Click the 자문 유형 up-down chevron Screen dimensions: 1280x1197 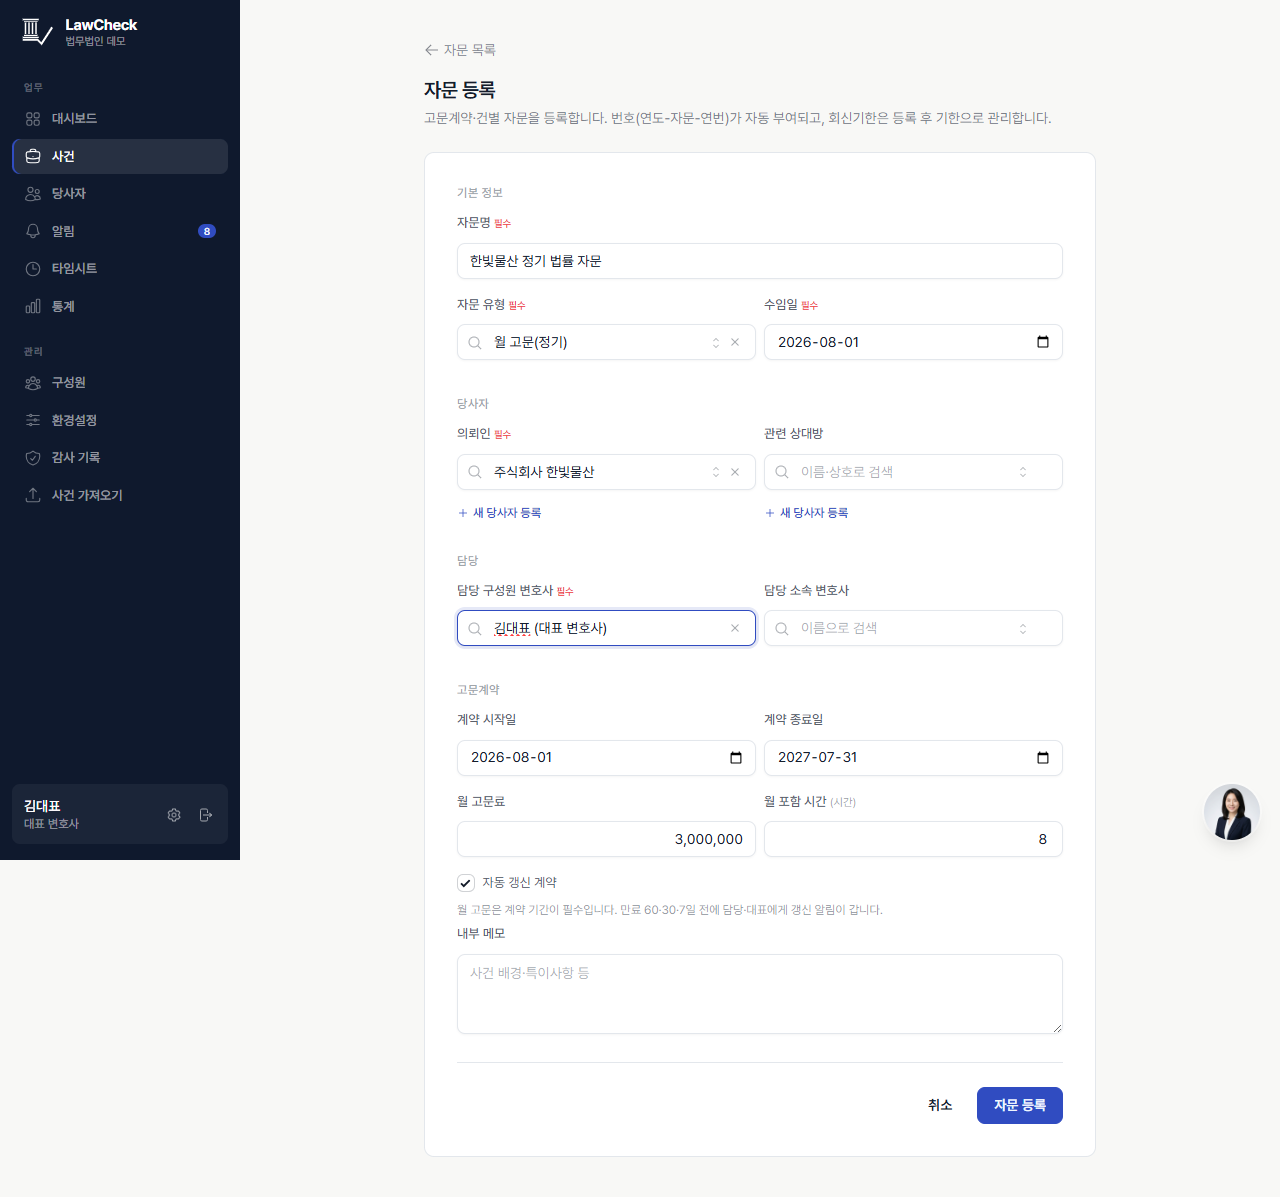coord(716,343)
